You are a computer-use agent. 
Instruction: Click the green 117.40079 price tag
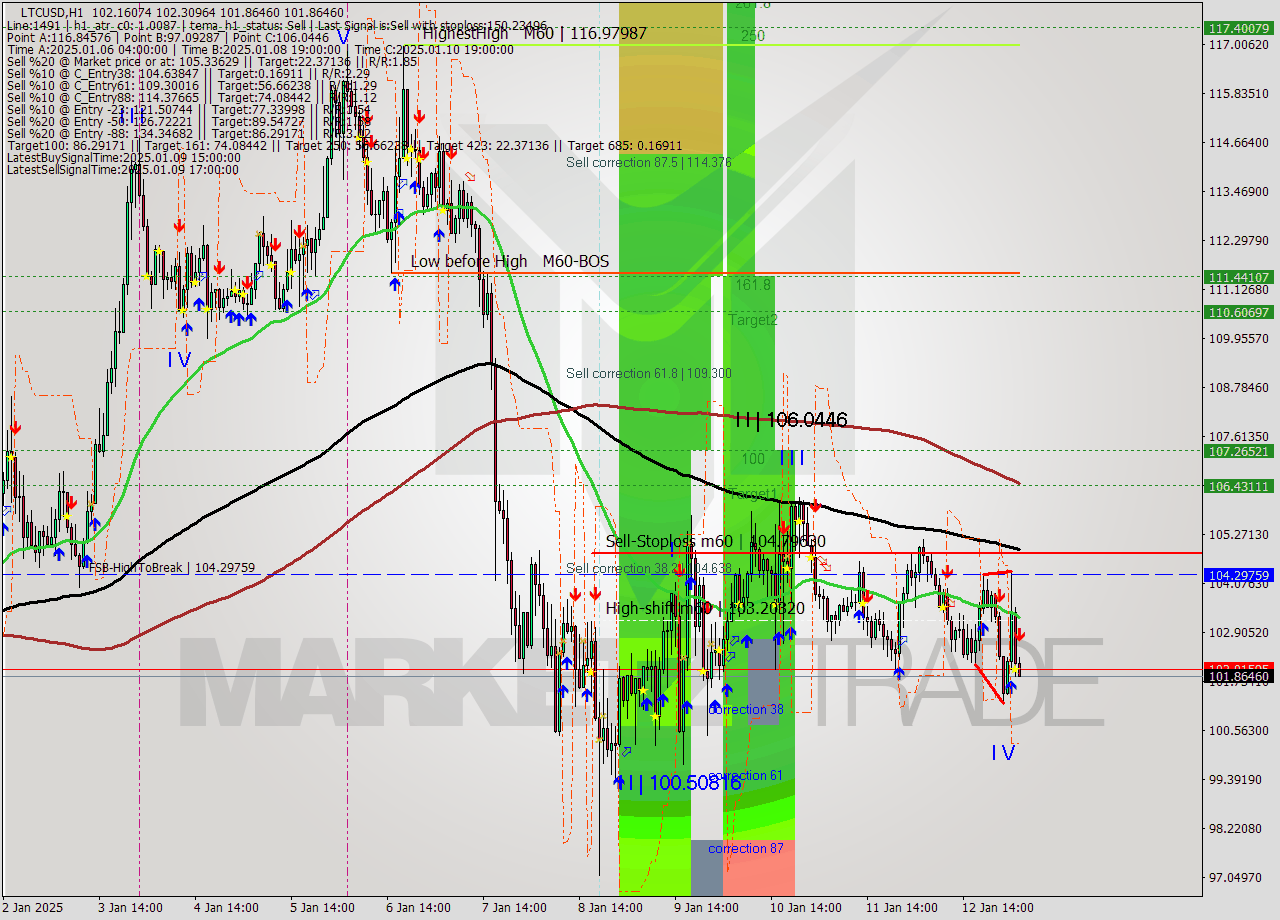[x=1239, y=28]
